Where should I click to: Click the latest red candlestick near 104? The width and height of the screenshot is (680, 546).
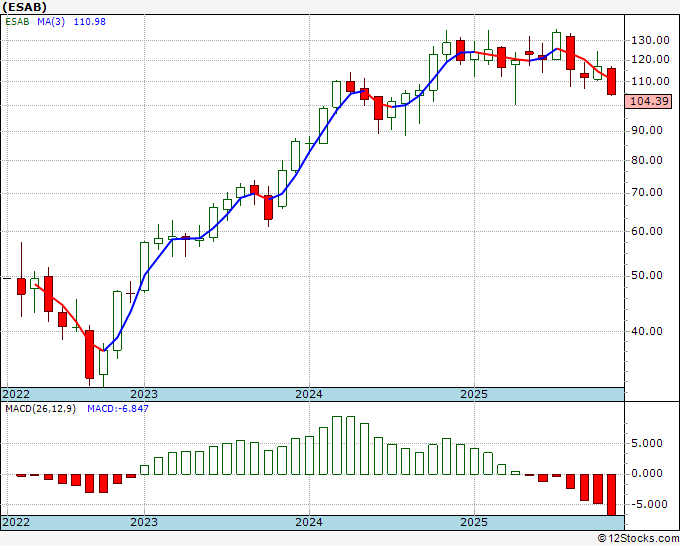point(611,81)
